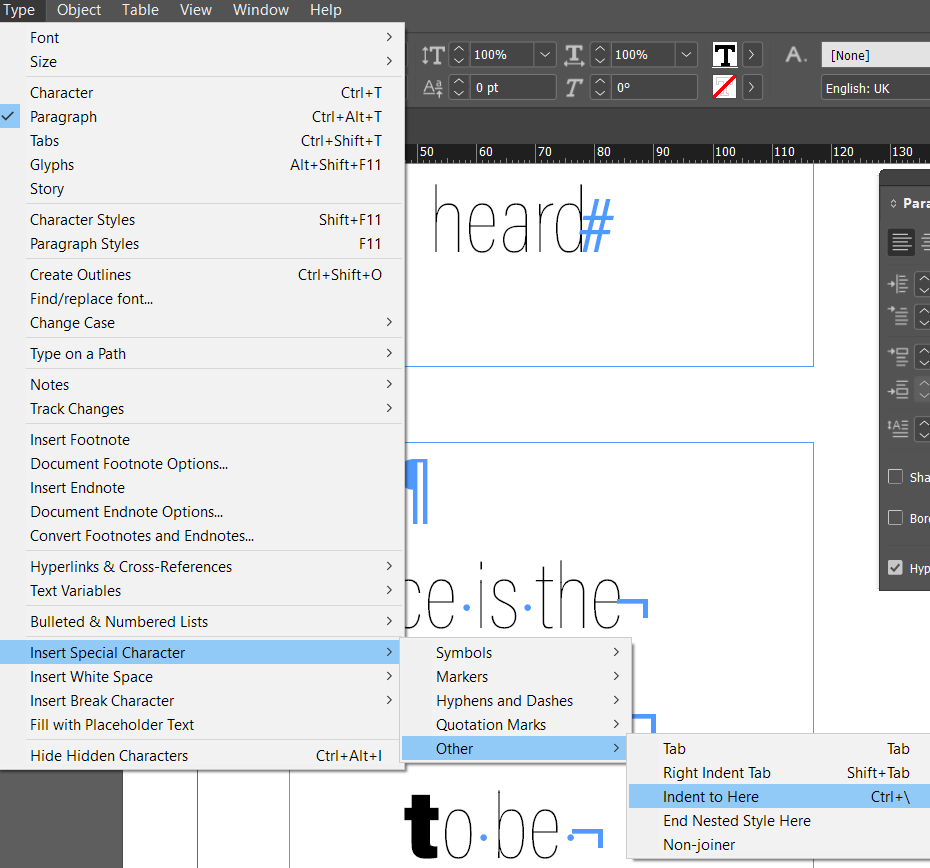Click the text stroke none swatch

click(x=725, y=88)
